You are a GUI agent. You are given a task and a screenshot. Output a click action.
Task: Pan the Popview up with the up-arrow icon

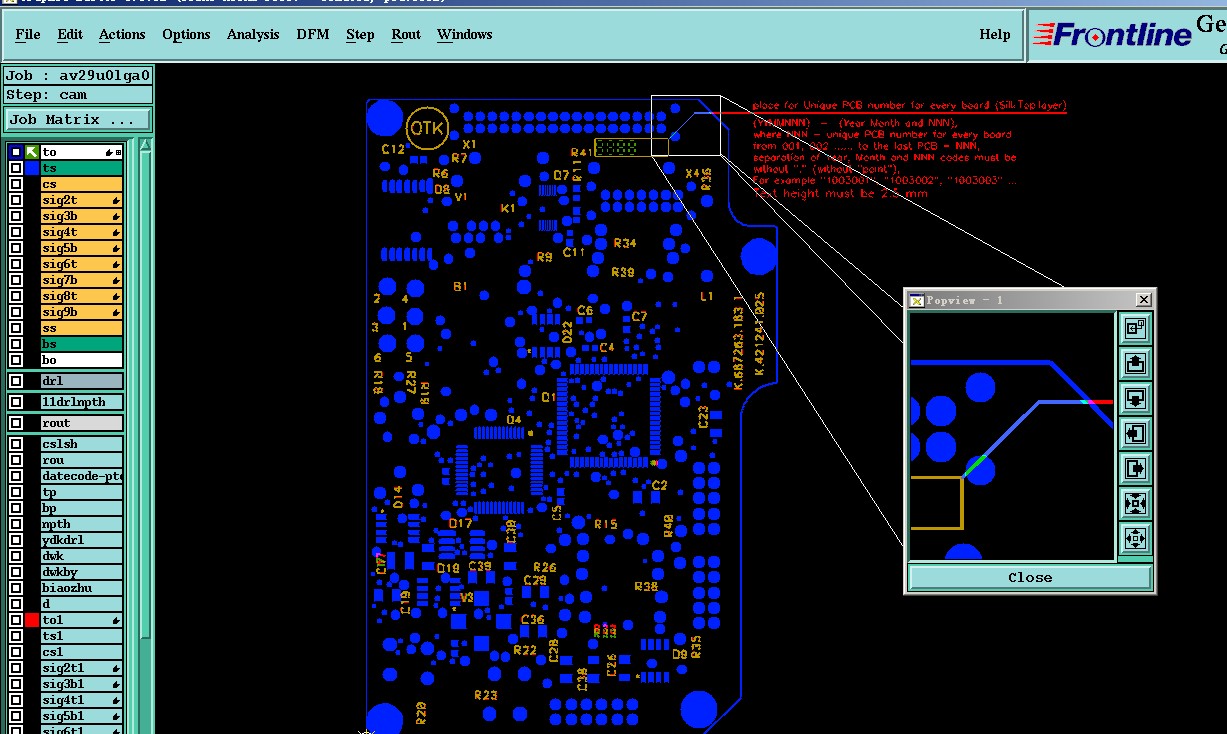[x=1134, y=363]
